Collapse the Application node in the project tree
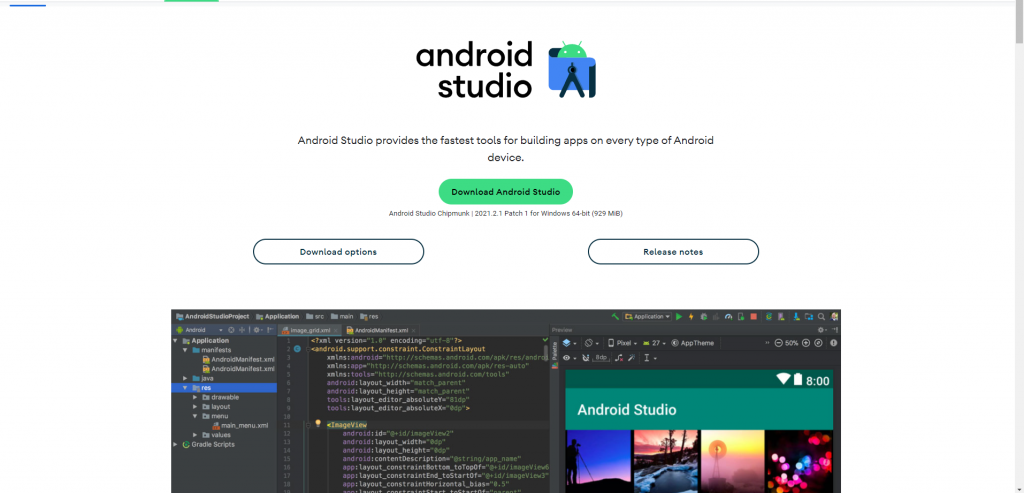The image size is (1024, 493). click(176, 340)
